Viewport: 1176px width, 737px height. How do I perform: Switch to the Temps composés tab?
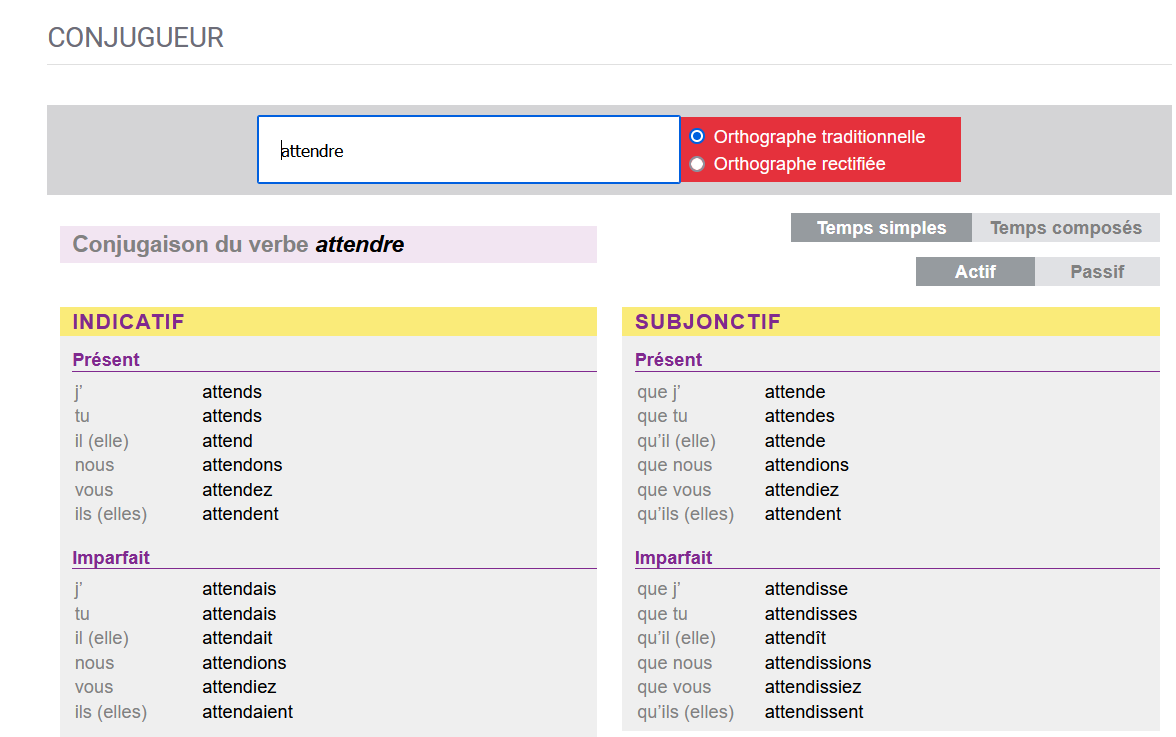coord(1065,228)
